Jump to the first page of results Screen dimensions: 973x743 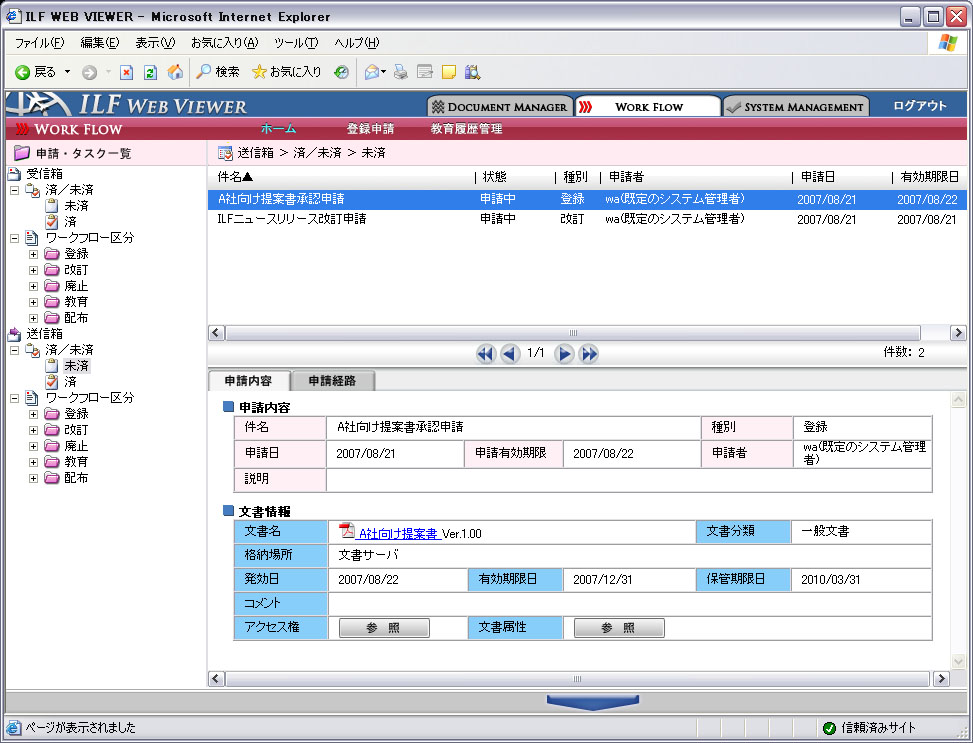[485, 354]
